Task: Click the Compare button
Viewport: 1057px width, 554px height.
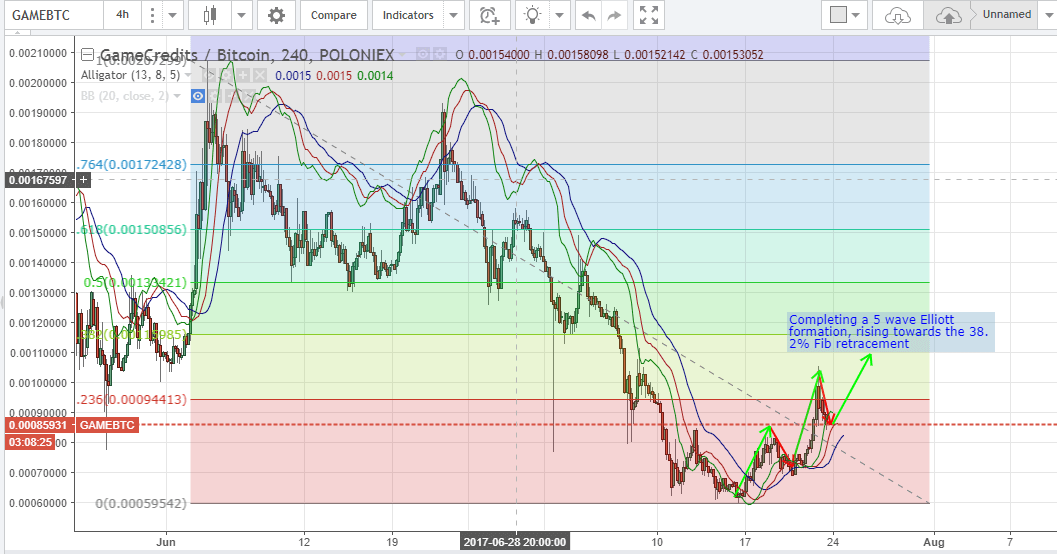Action: (334, 15)
